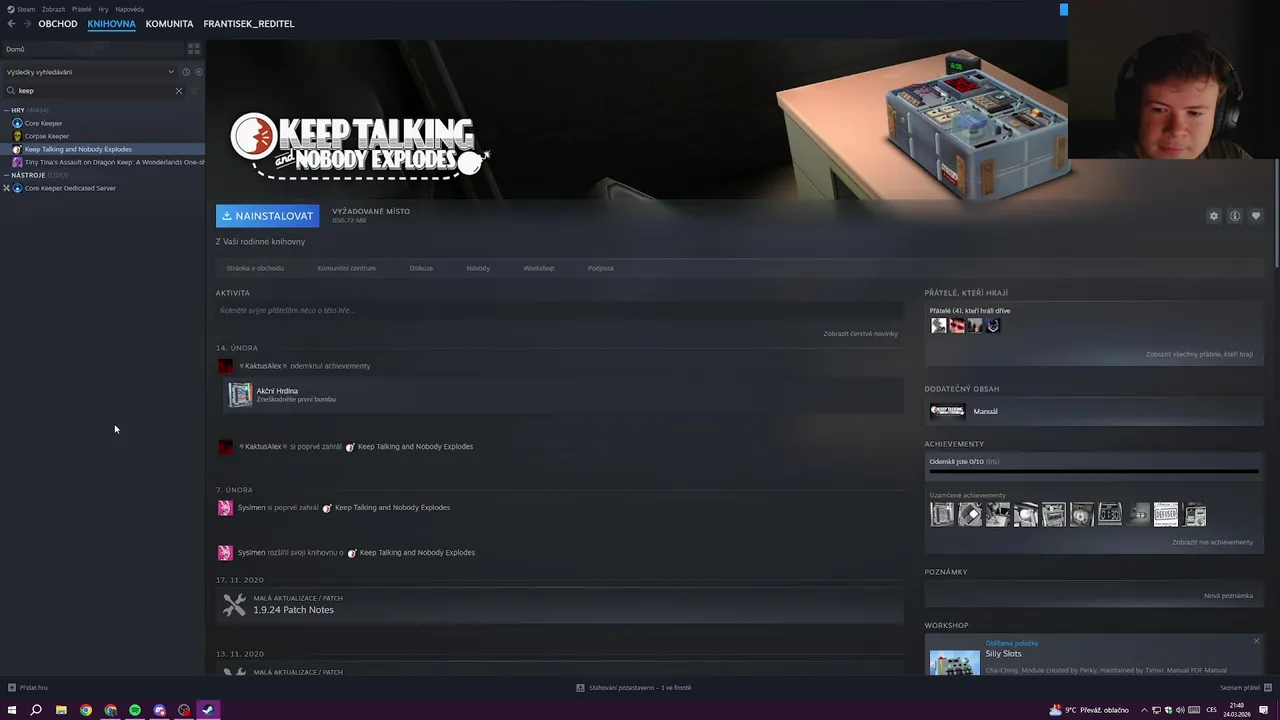
Task: Open Spotify from the taskbar
Action: coord(135,710)
